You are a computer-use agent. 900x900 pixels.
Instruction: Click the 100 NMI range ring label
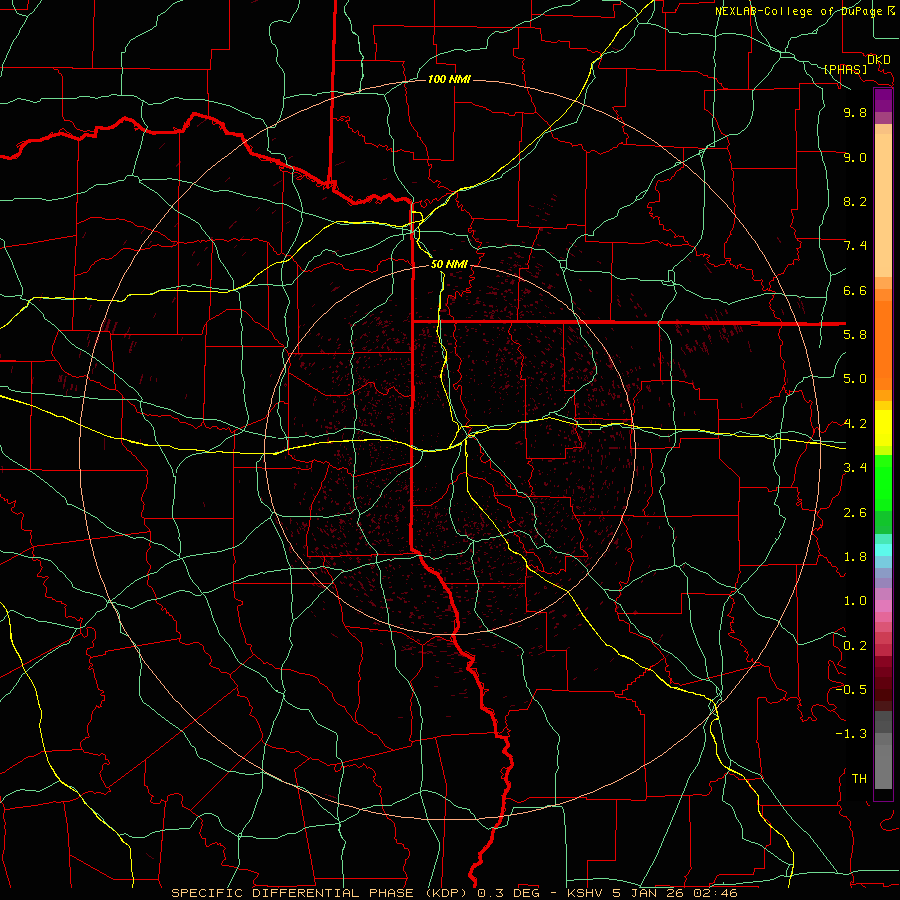coord(449,79)
